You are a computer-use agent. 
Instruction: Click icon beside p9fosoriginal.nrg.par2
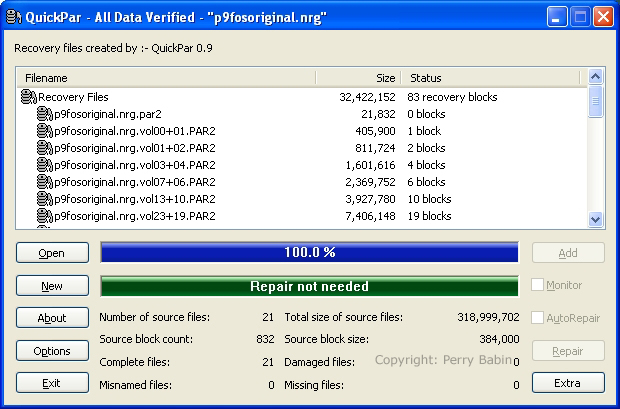point(45,114)
